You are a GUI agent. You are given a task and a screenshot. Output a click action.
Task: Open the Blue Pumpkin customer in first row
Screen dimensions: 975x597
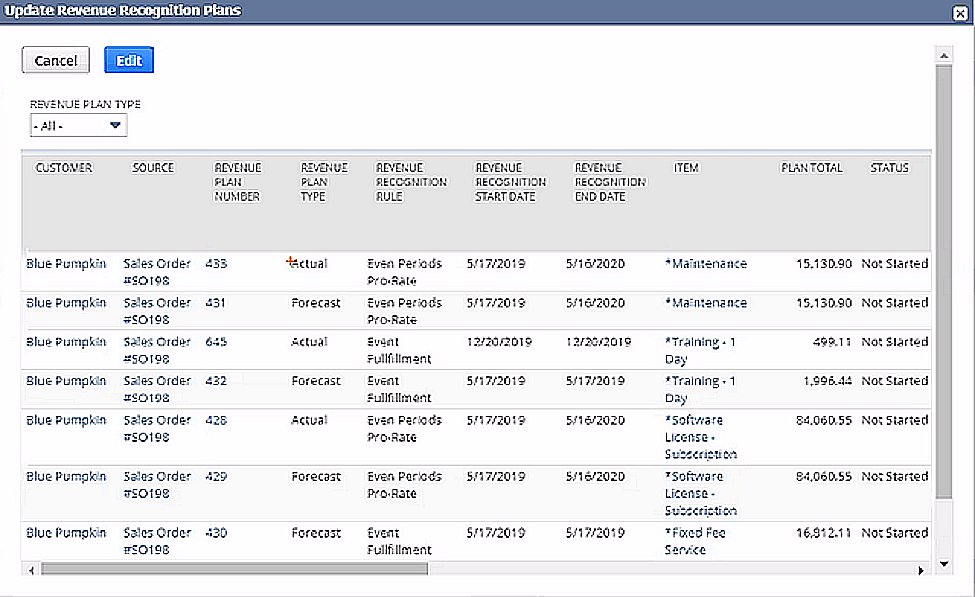[66, 264]
